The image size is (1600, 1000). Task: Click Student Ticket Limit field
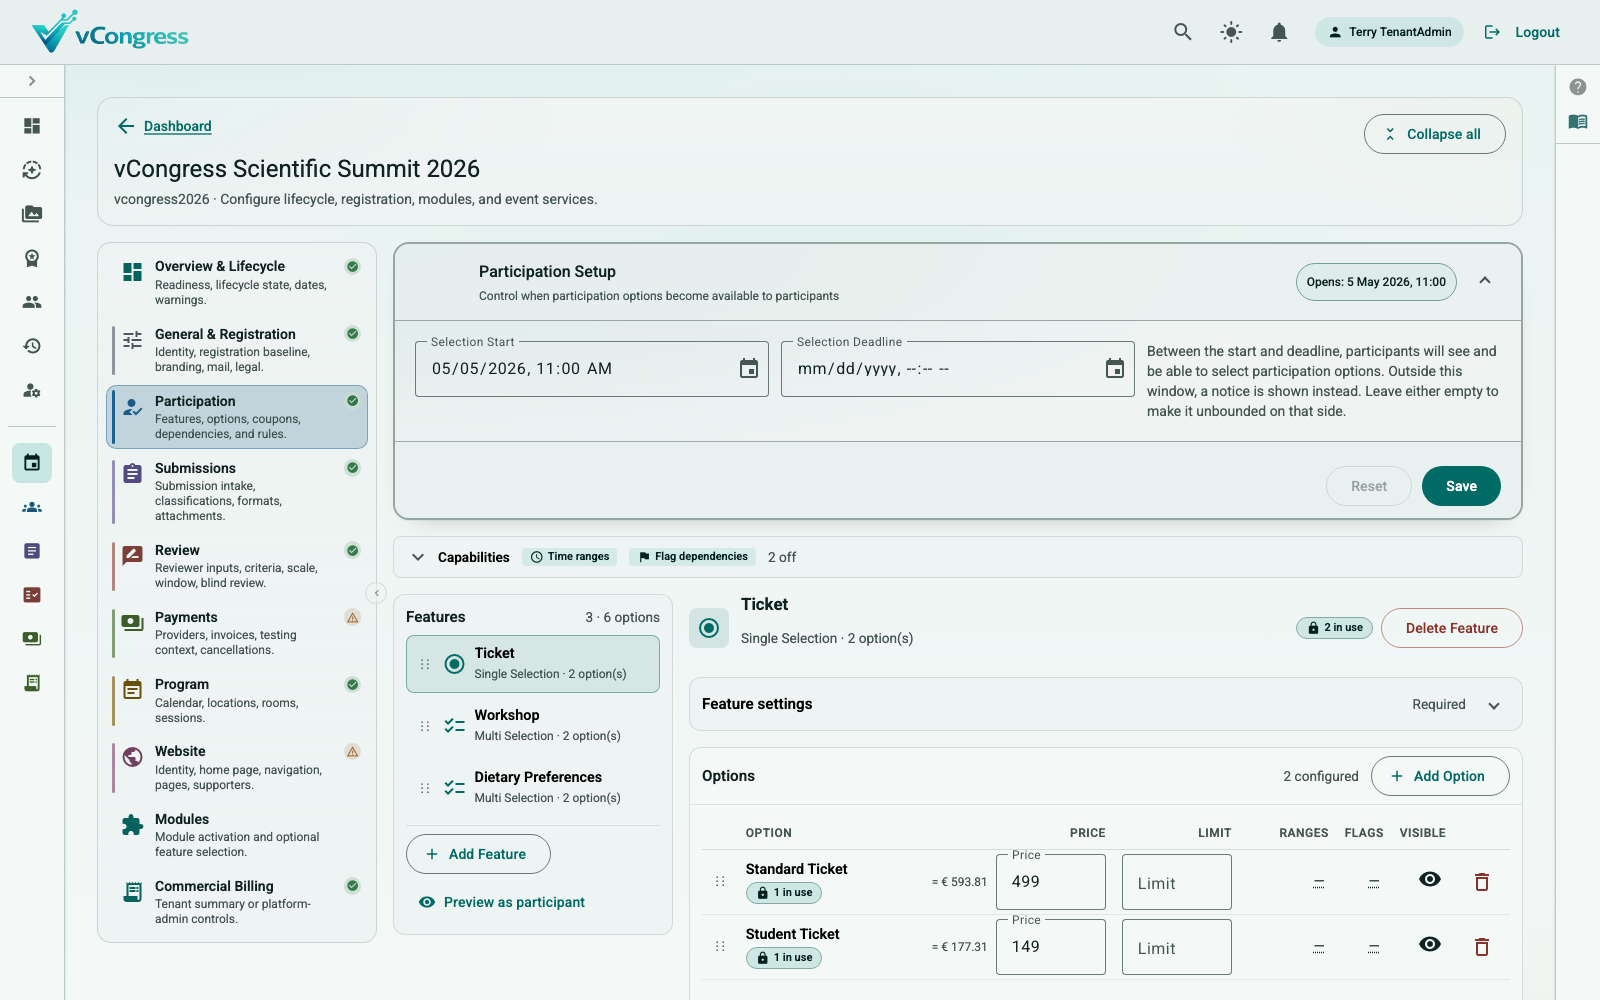coord(1177,947)
